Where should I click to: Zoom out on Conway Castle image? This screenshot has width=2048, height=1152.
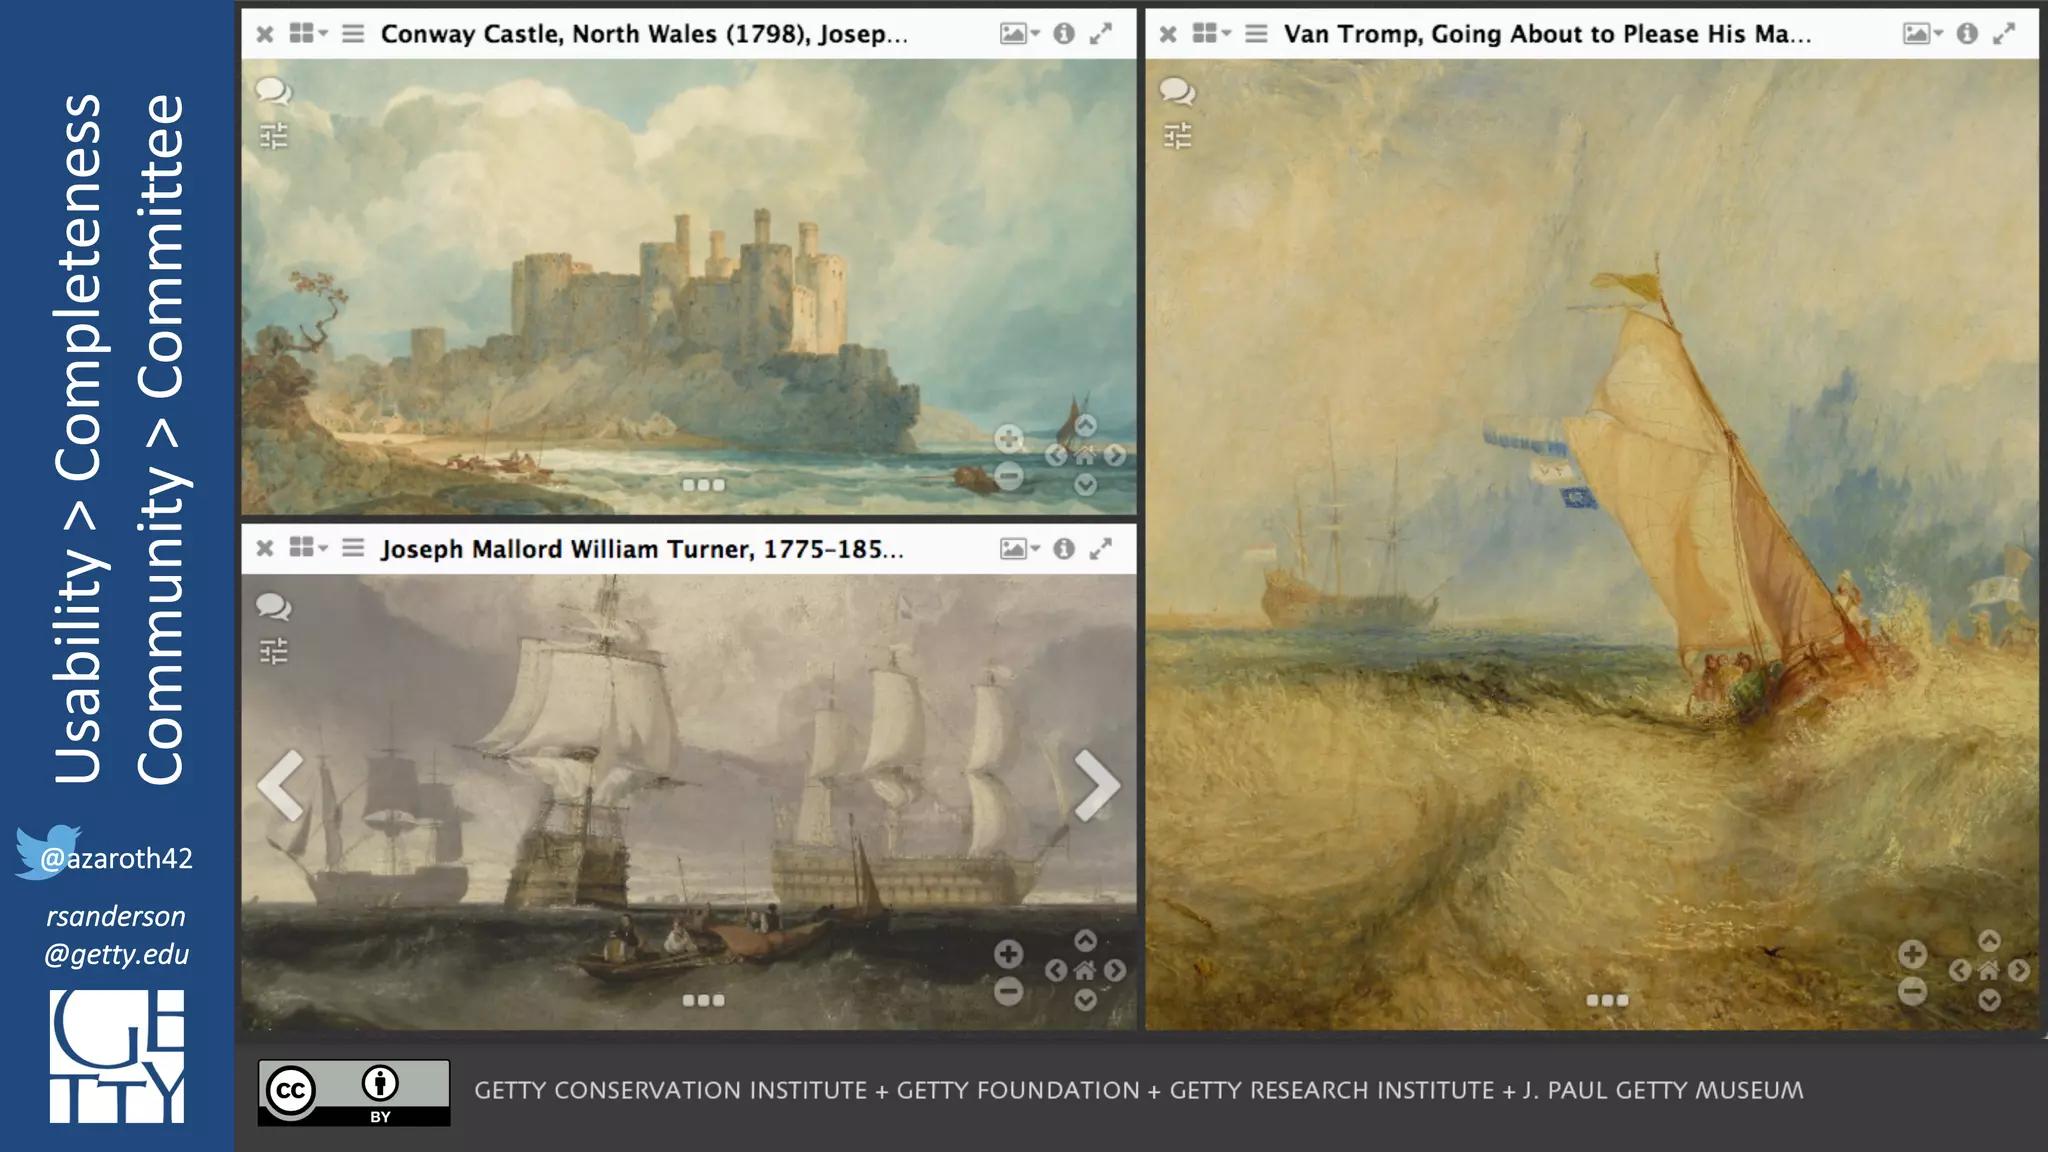(x=1009, y=476)
